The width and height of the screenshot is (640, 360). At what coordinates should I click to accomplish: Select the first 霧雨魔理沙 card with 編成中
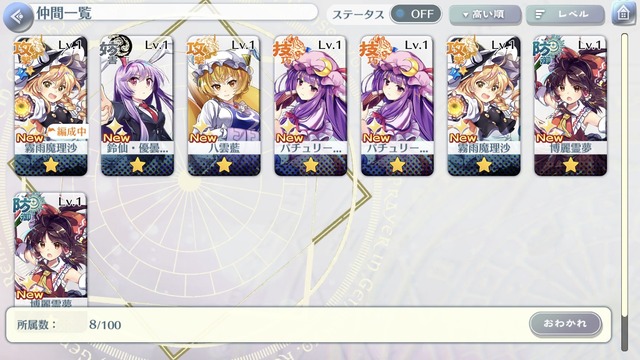(51, 106)
